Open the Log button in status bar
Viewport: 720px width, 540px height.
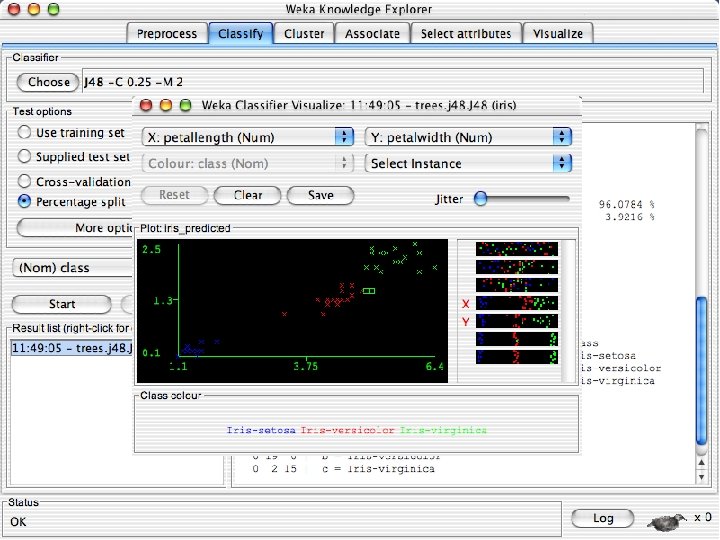pos(602,518)
